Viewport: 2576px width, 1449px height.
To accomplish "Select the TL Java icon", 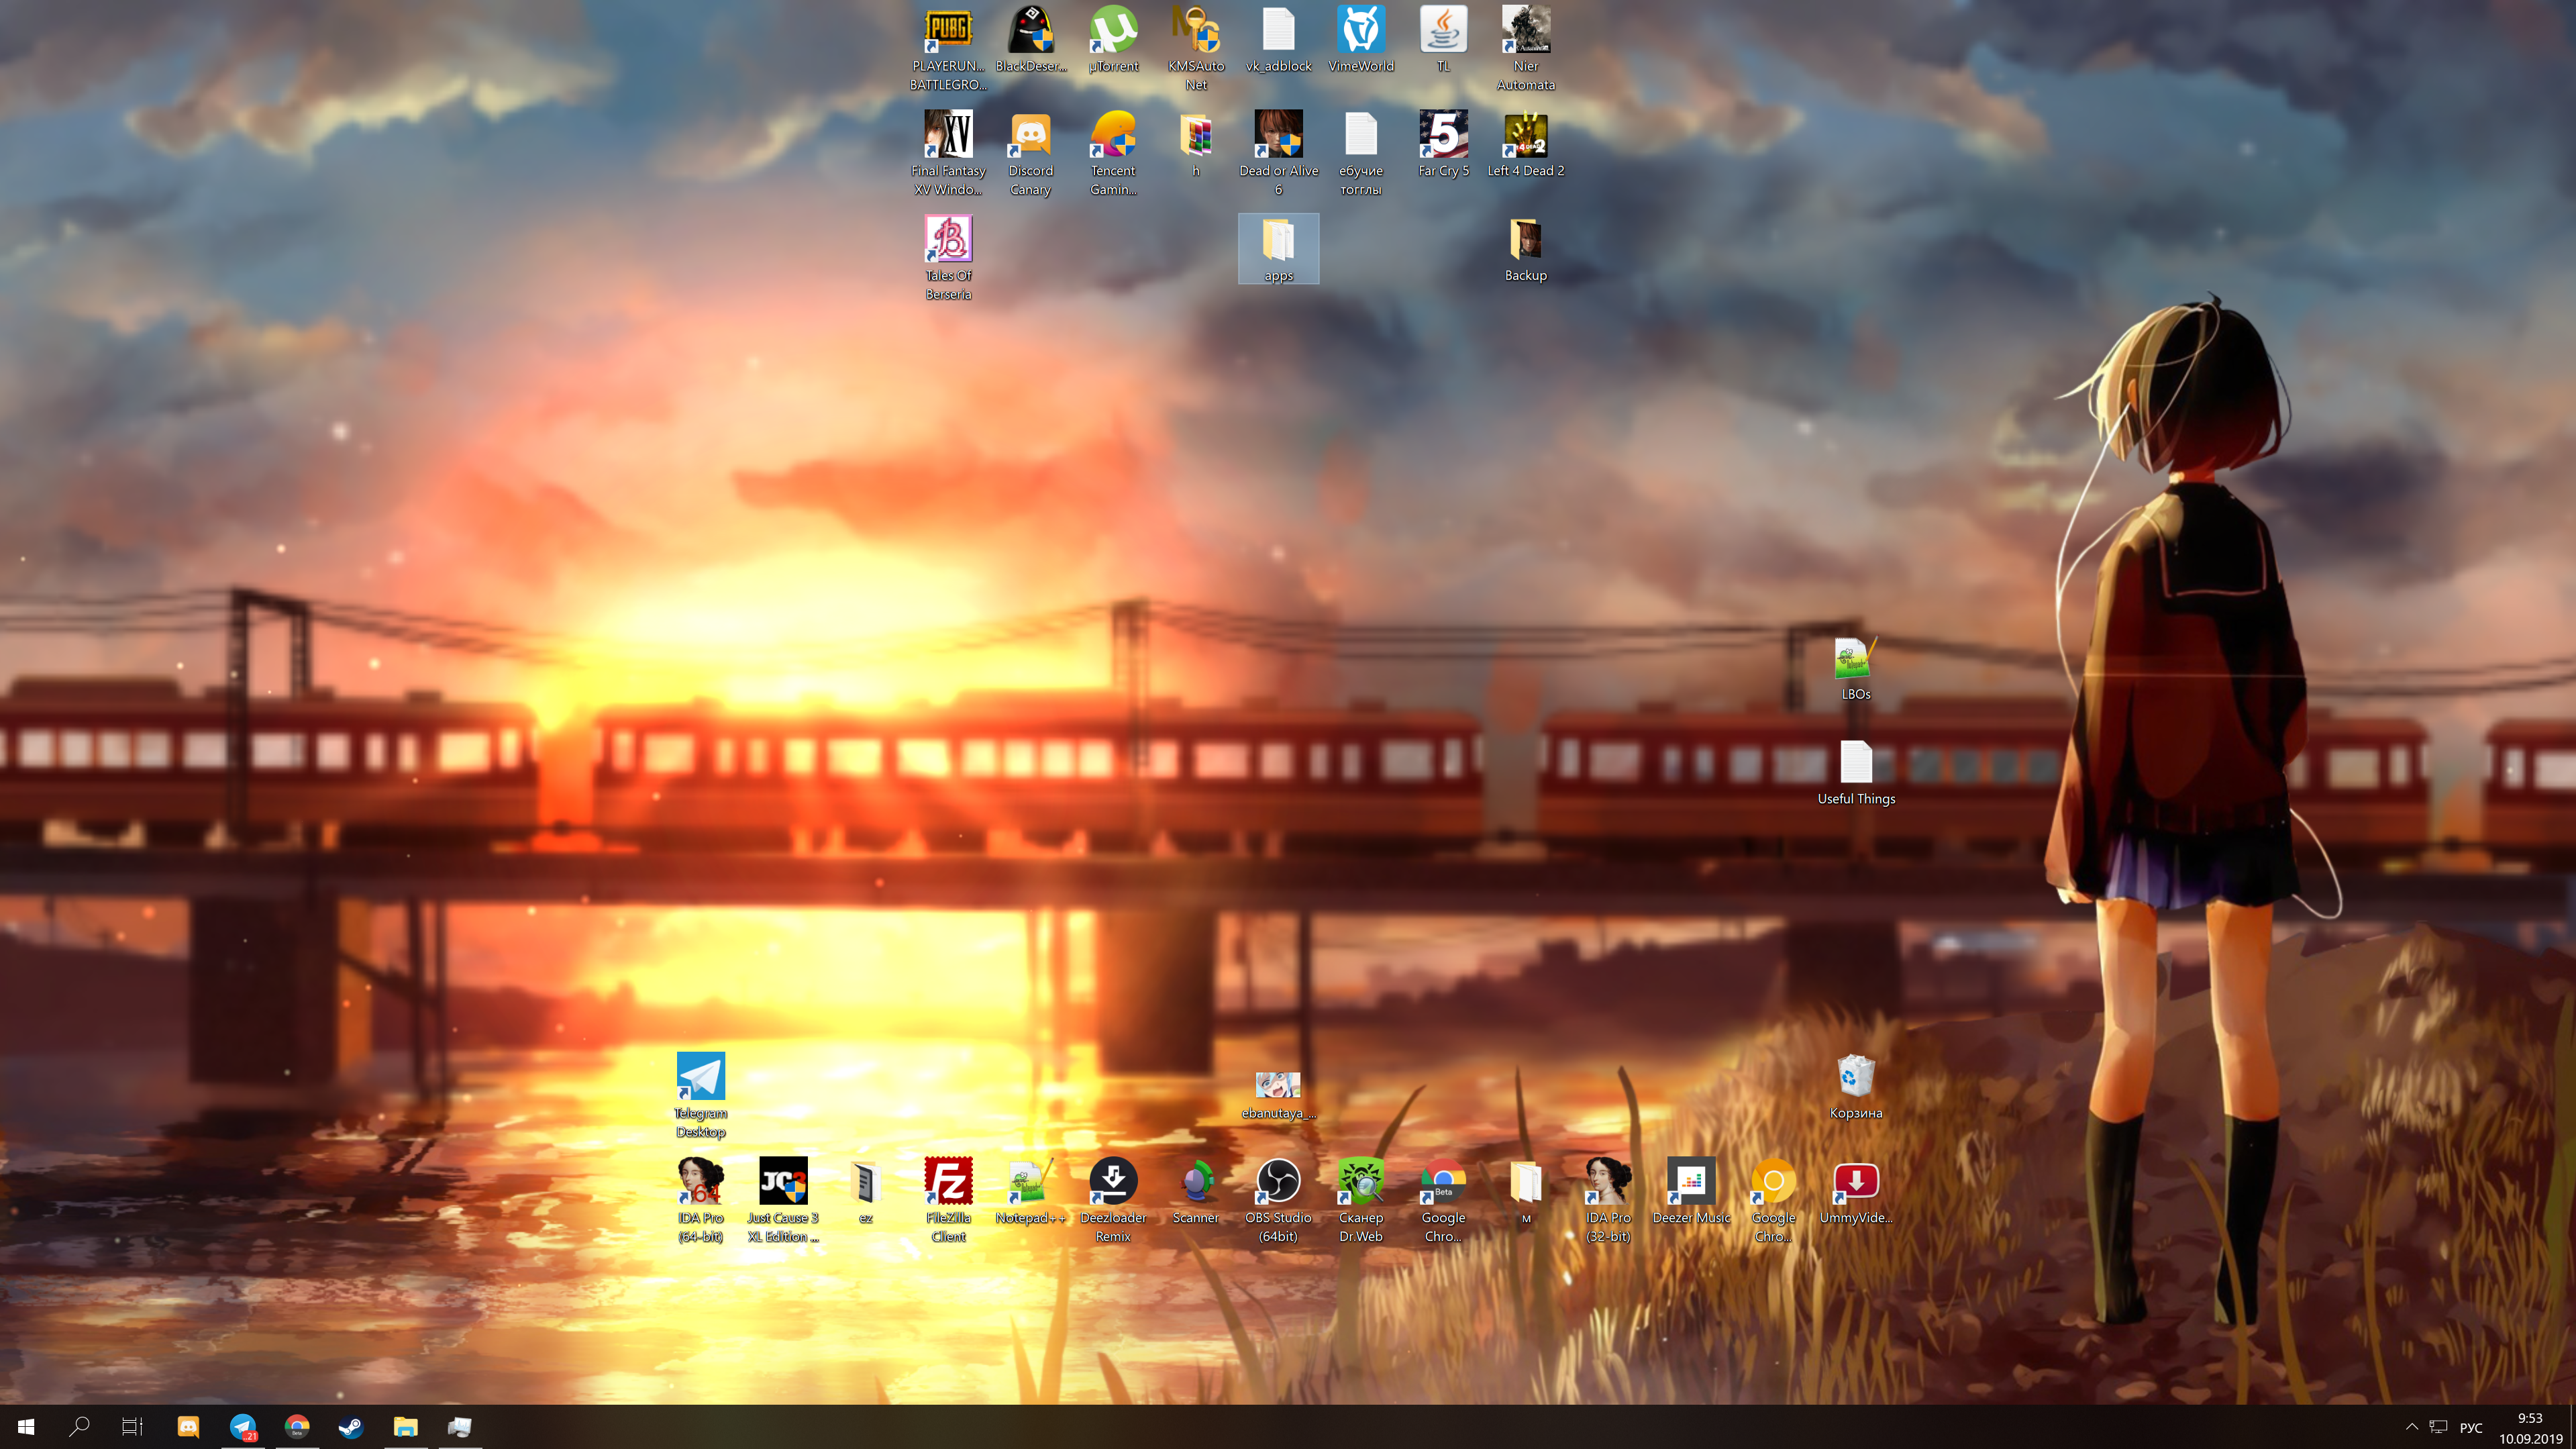I will coord(1443,39).
